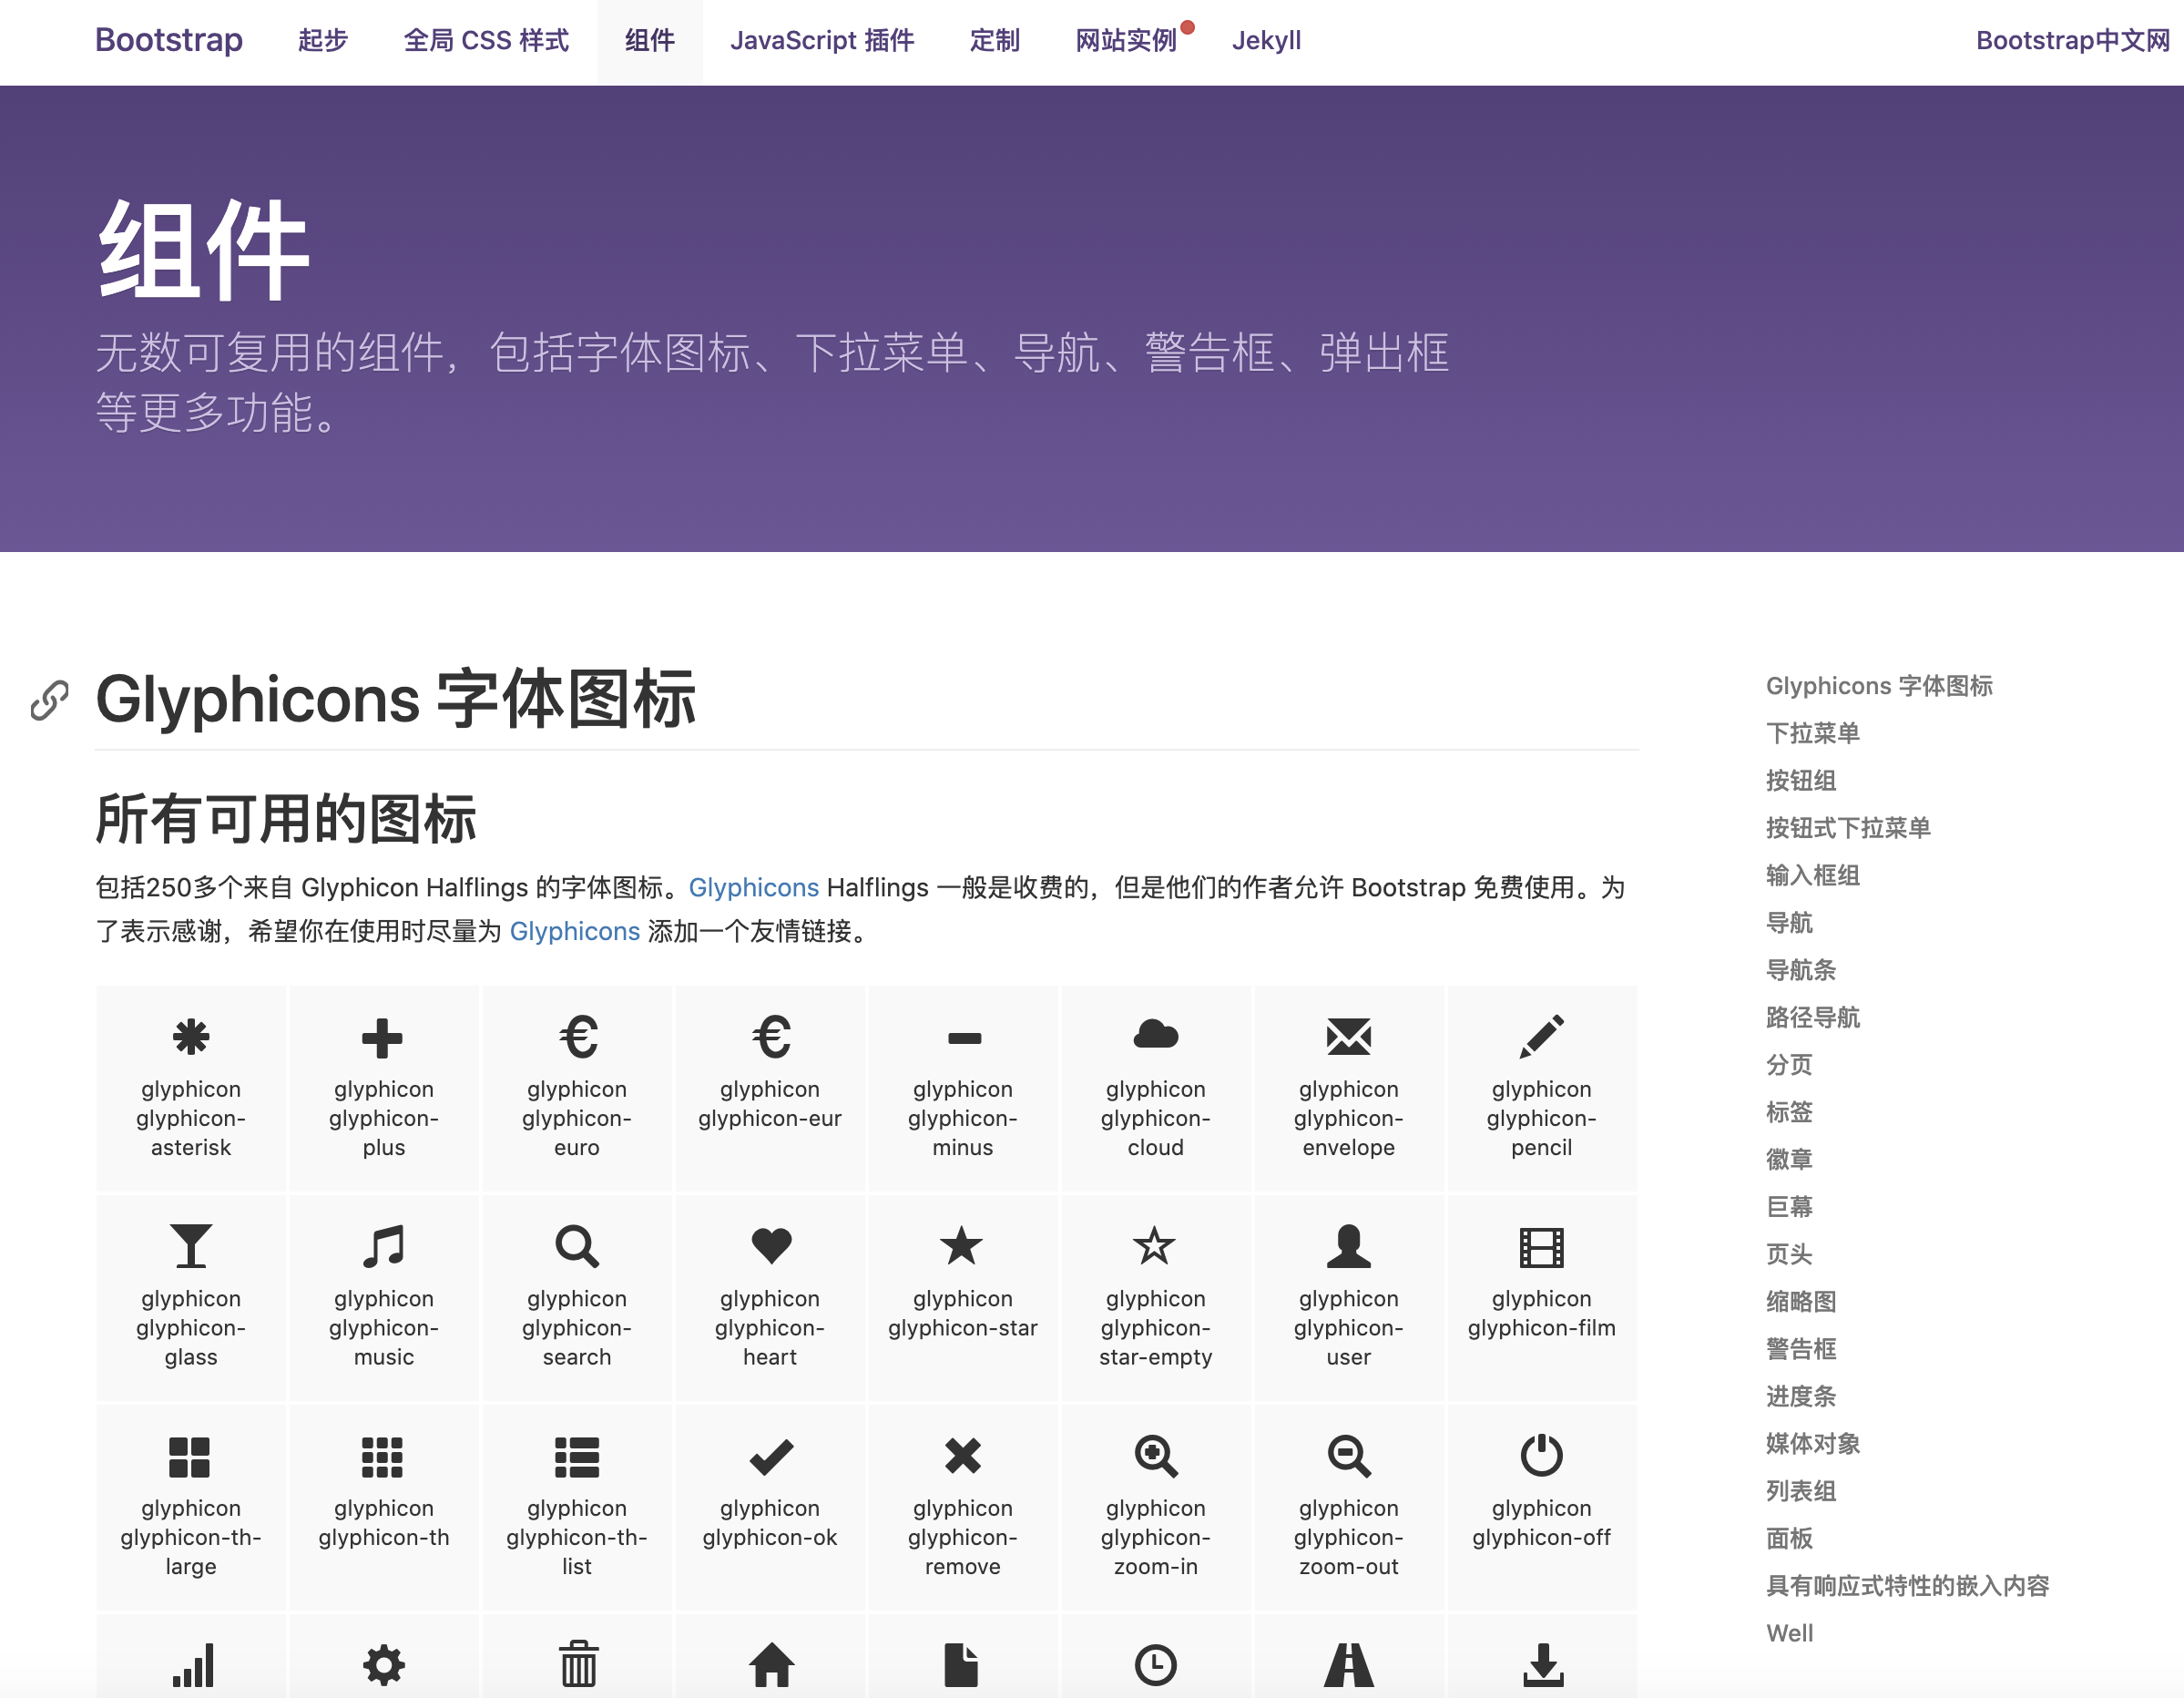Click the glyphicon-heart icon
The height and width of the screenshot is (1698, 2184).
click(x=771, y=1245)
